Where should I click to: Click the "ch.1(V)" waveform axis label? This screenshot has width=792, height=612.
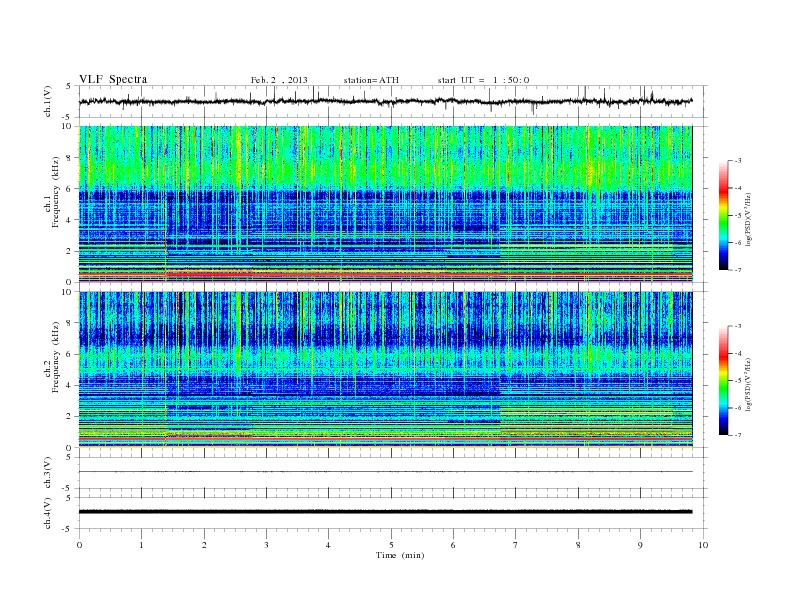[48, 101]
